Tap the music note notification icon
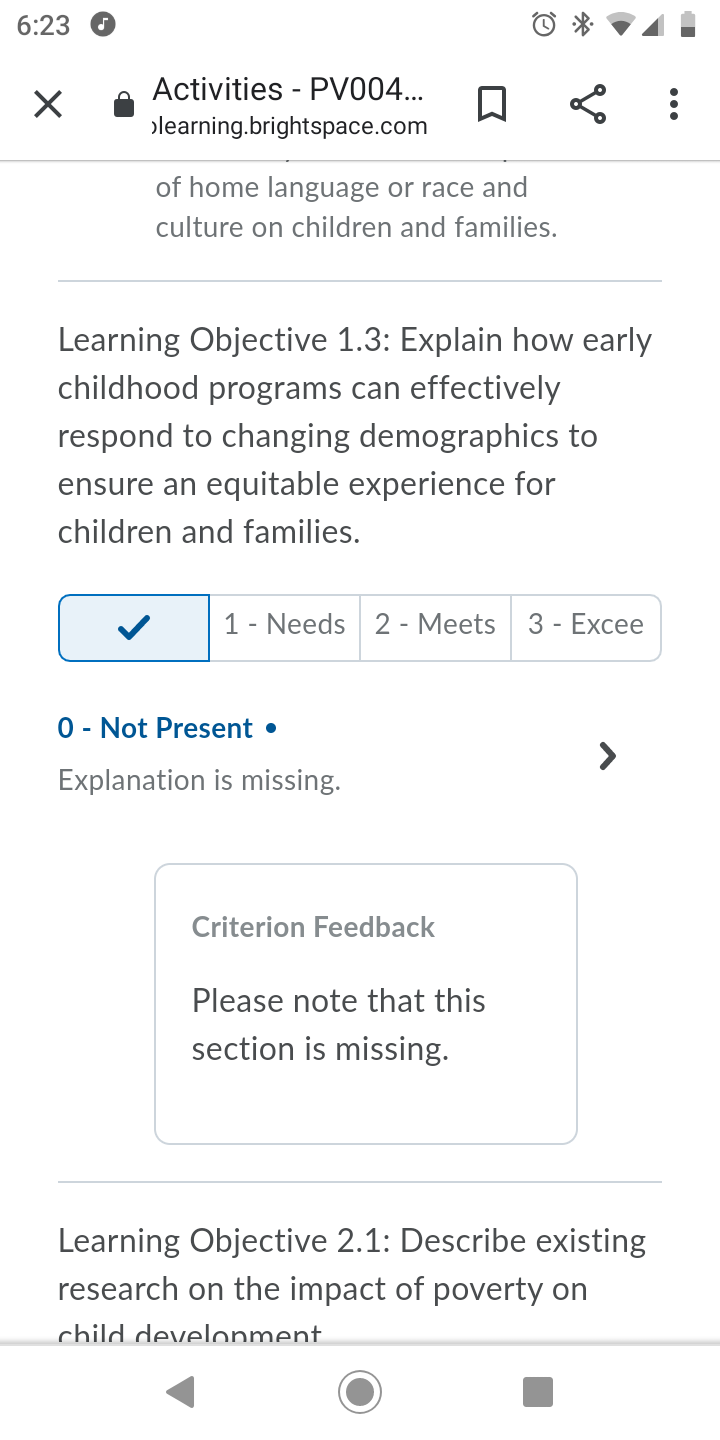 click(x=103, y=25)
